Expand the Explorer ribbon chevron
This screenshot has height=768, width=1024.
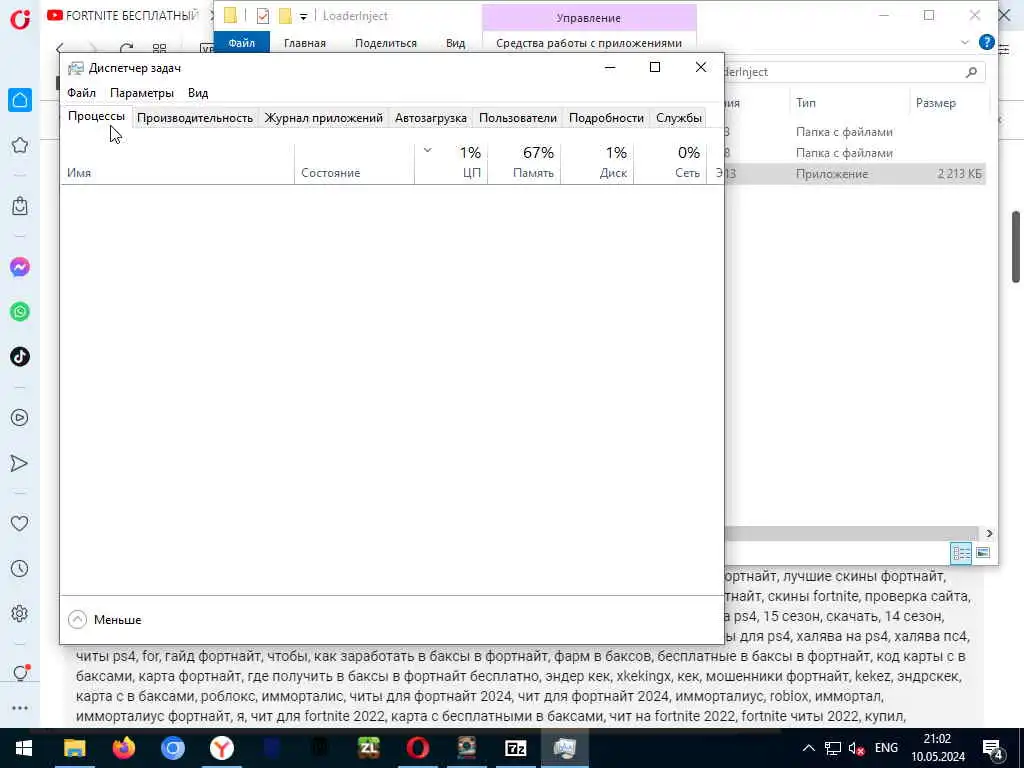click(x=965, y=42)
